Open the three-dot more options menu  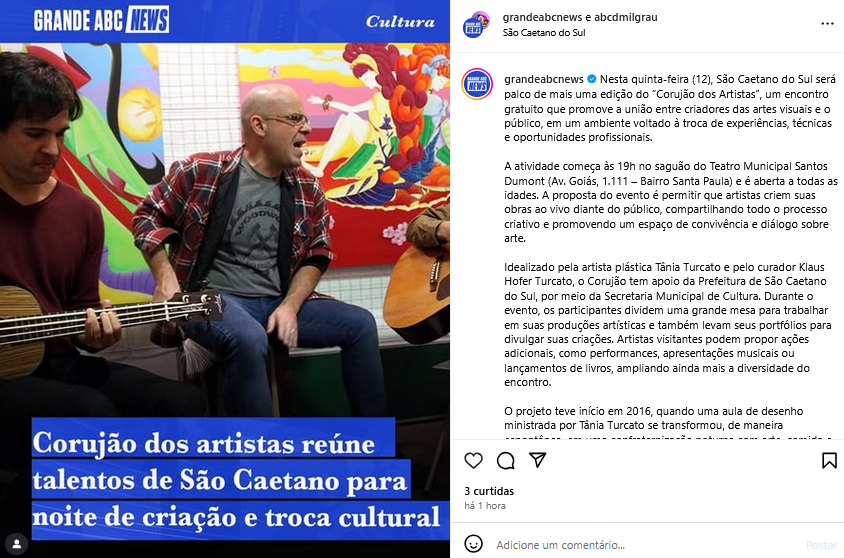point(827,24)
